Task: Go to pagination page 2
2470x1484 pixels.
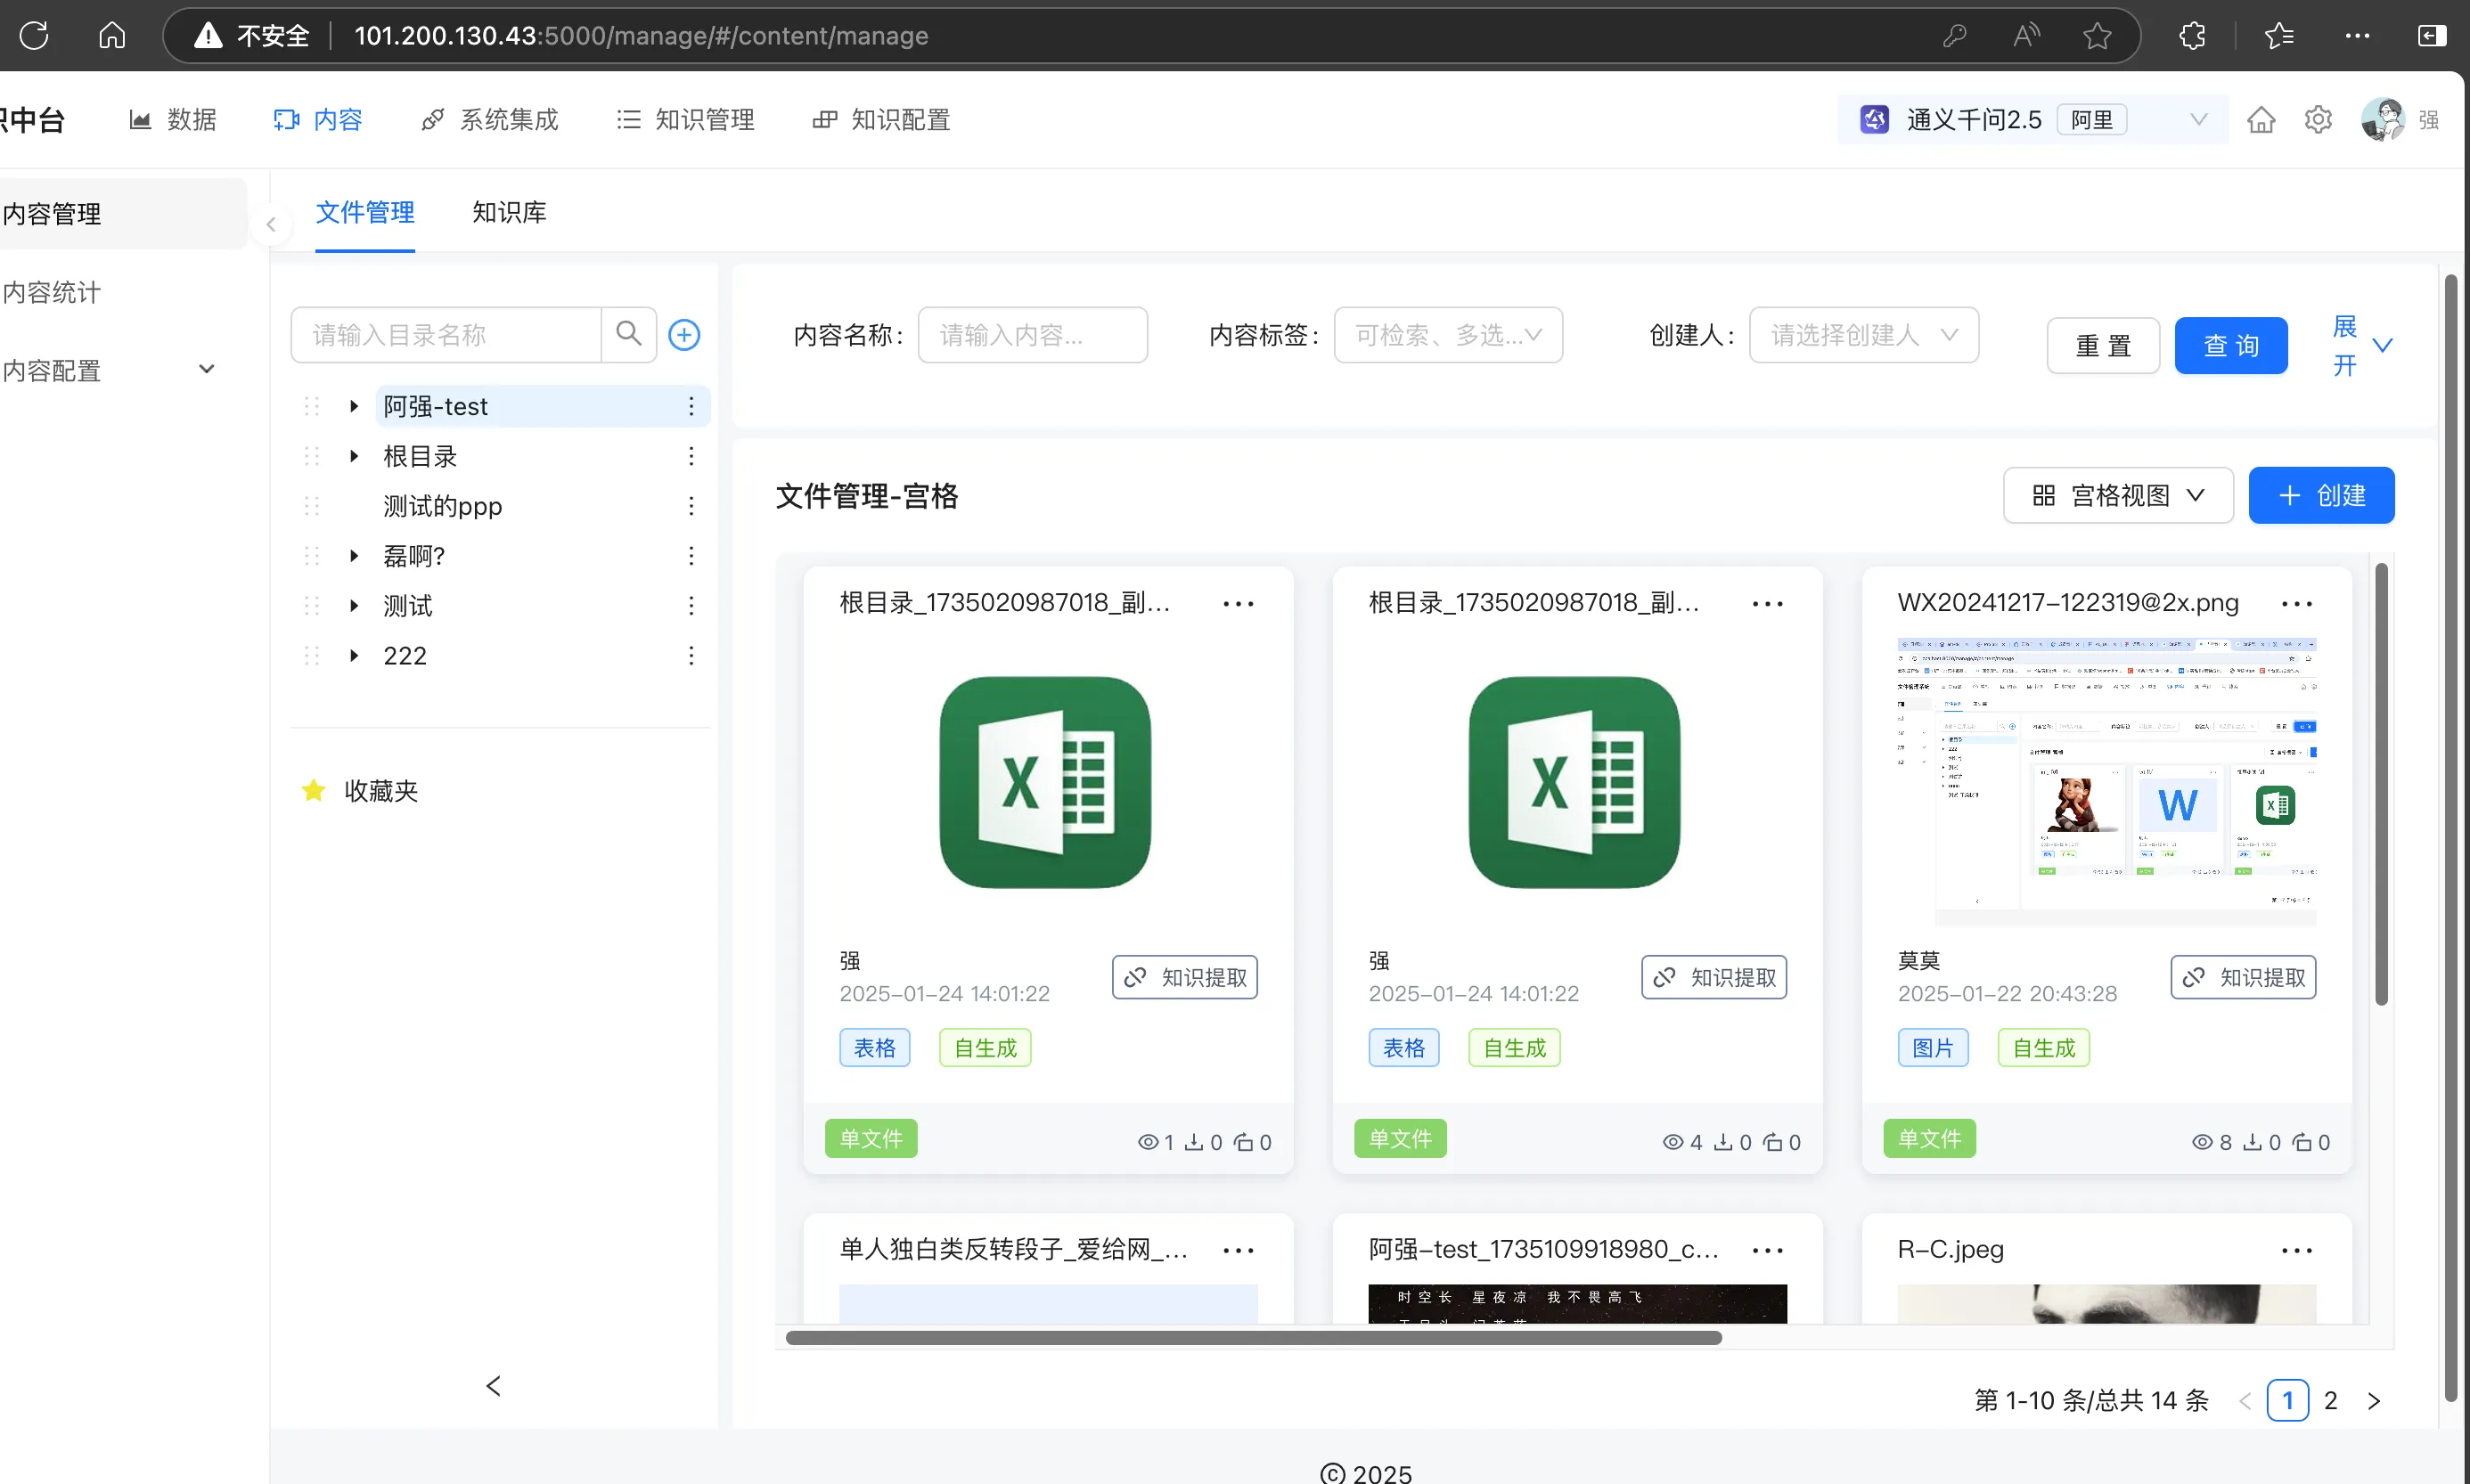Action: (x=2331, y=1402)
